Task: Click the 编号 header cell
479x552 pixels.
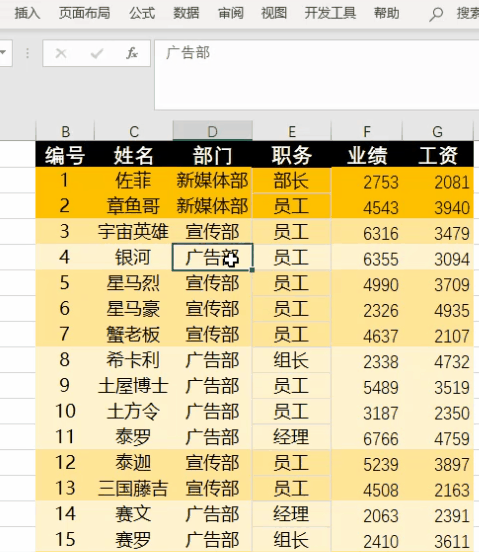Action: pyautogui.click(x=65, y=155)
